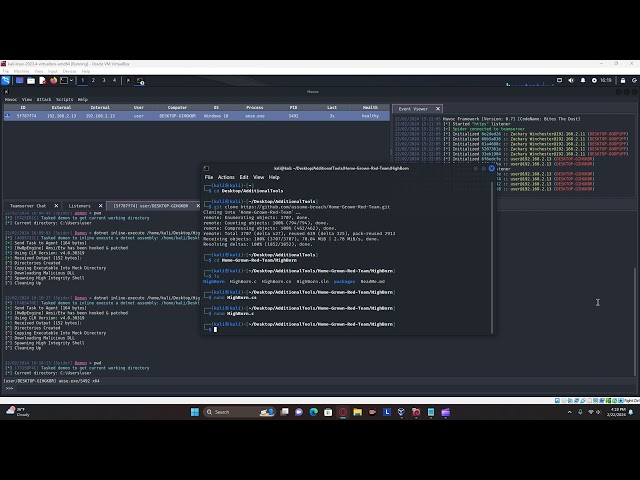
Task: Click the lock screen icon in the Kali panel
Action: (623, 80)
